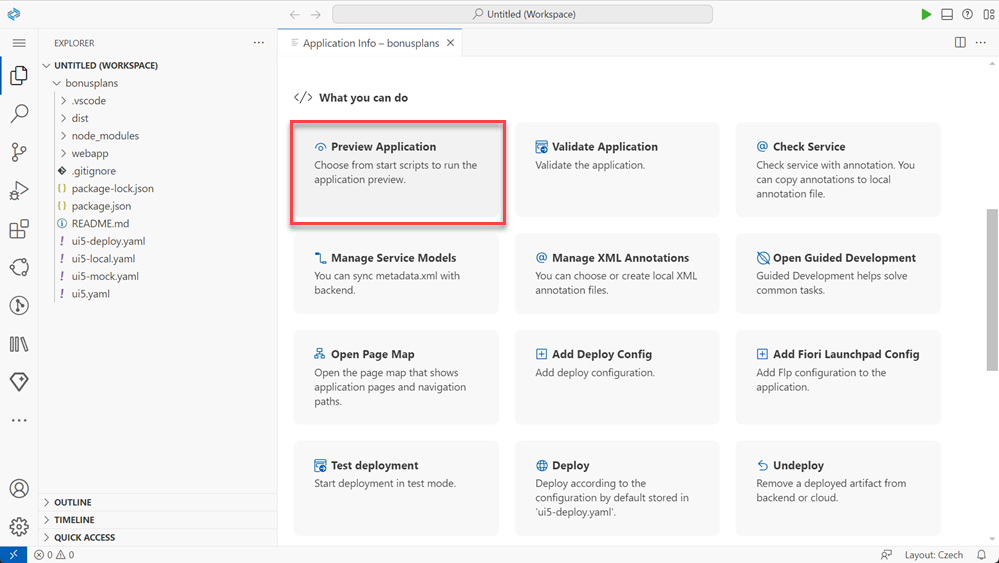Click the Manage Service Models card
The height and width of the screenshot is (563, 999).
396,273
